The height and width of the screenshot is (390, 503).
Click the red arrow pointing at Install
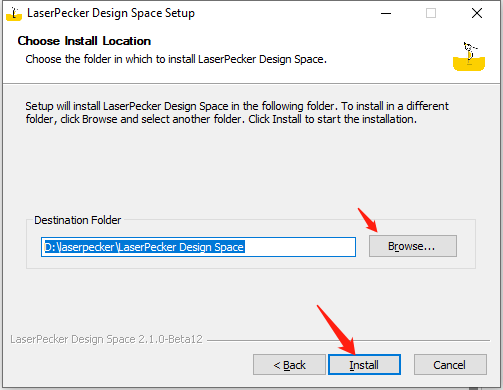(336, 329)
